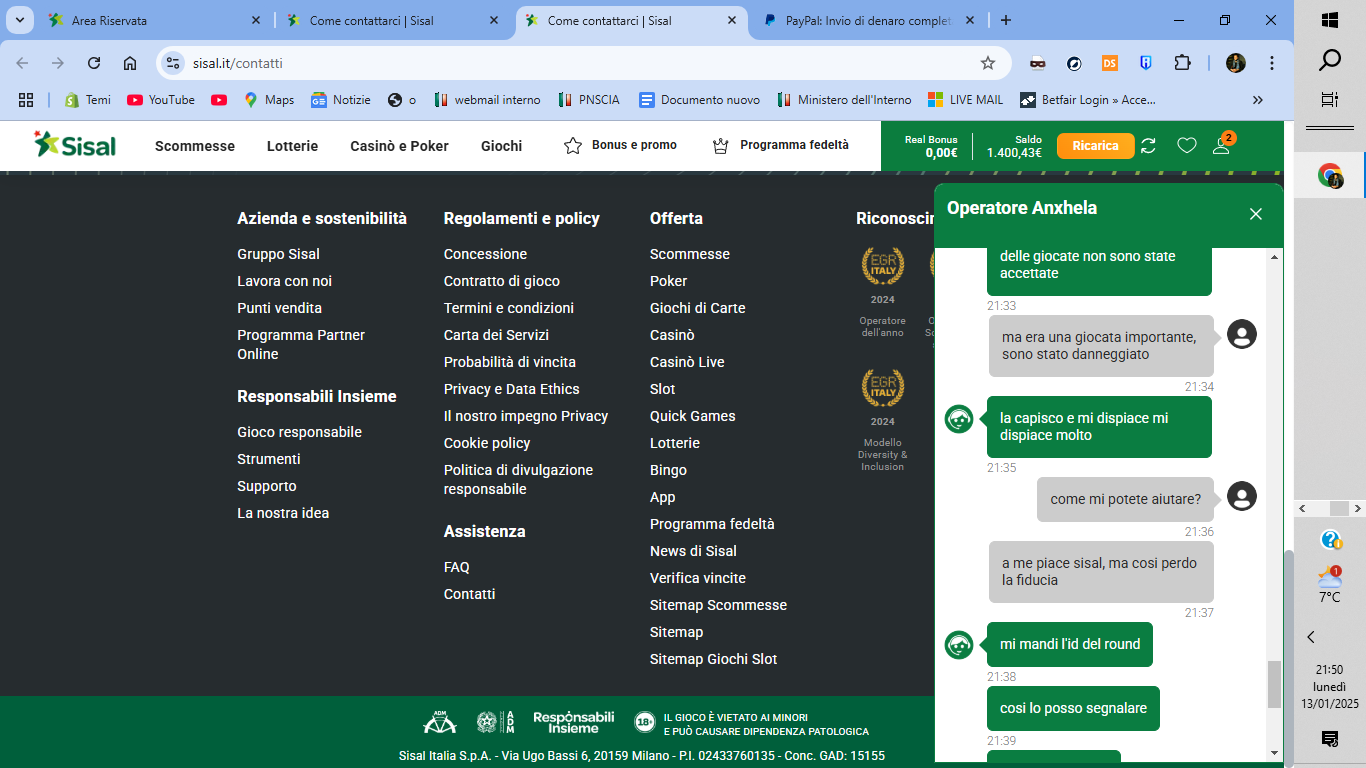Click the ADM logo in footer
Image resolution: width=1366 pixels, height=768 pixels.
tap(439, 722)
